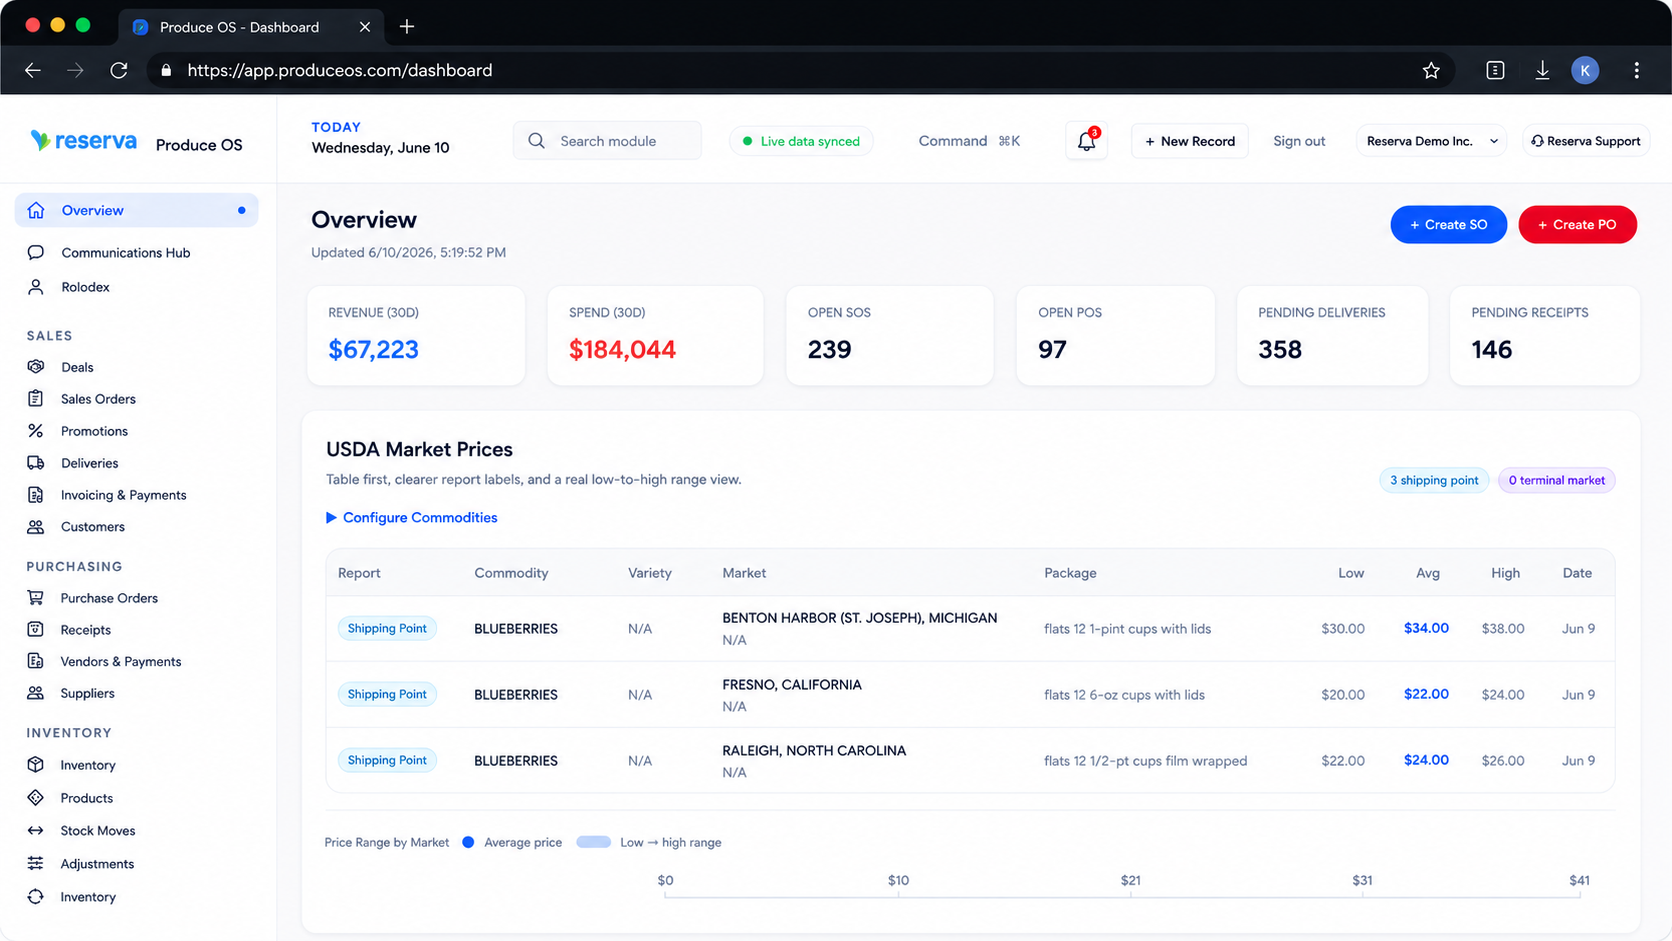
Task: Open Receipts in Purchasing section
Action: [85, 630]
